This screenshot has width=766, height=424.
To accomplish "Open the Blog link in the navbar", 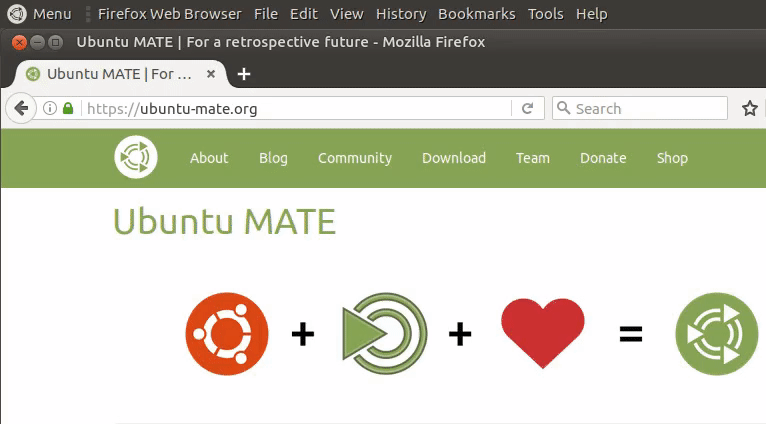I will pyautogui.click(x=273, y=158).
